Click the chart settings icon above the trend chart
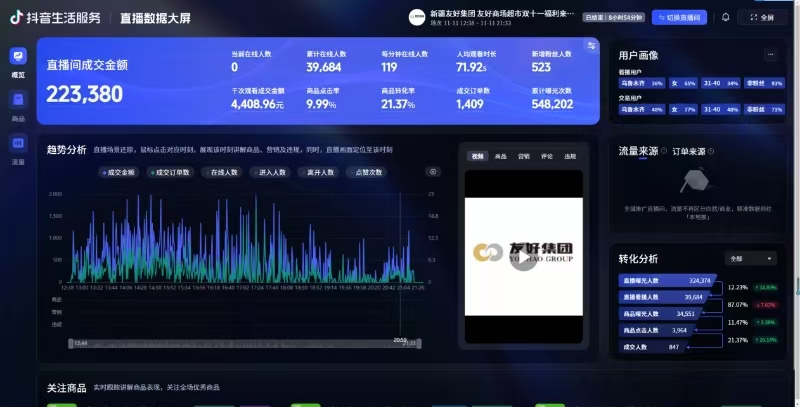The width and height of the screenshot is (800, 407). pyautogui.click(x=433, y=172)
